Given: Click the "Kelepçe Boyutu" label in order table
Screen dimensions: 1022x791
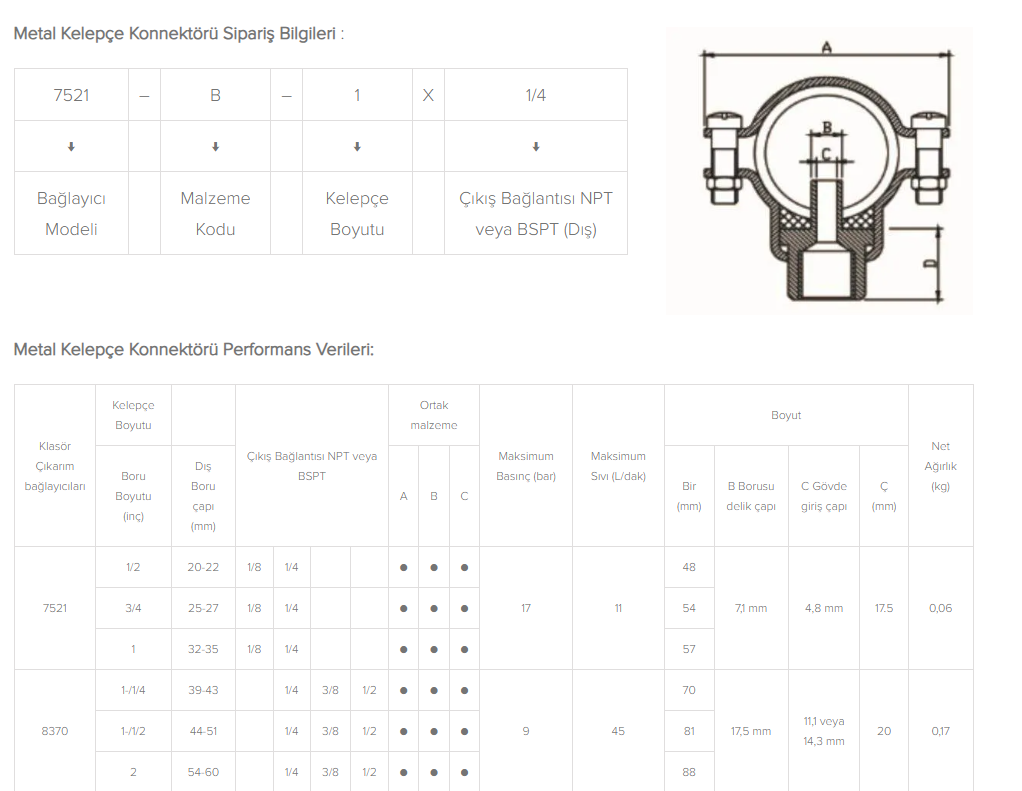Looking at the screenshot, I should point(357,213).
